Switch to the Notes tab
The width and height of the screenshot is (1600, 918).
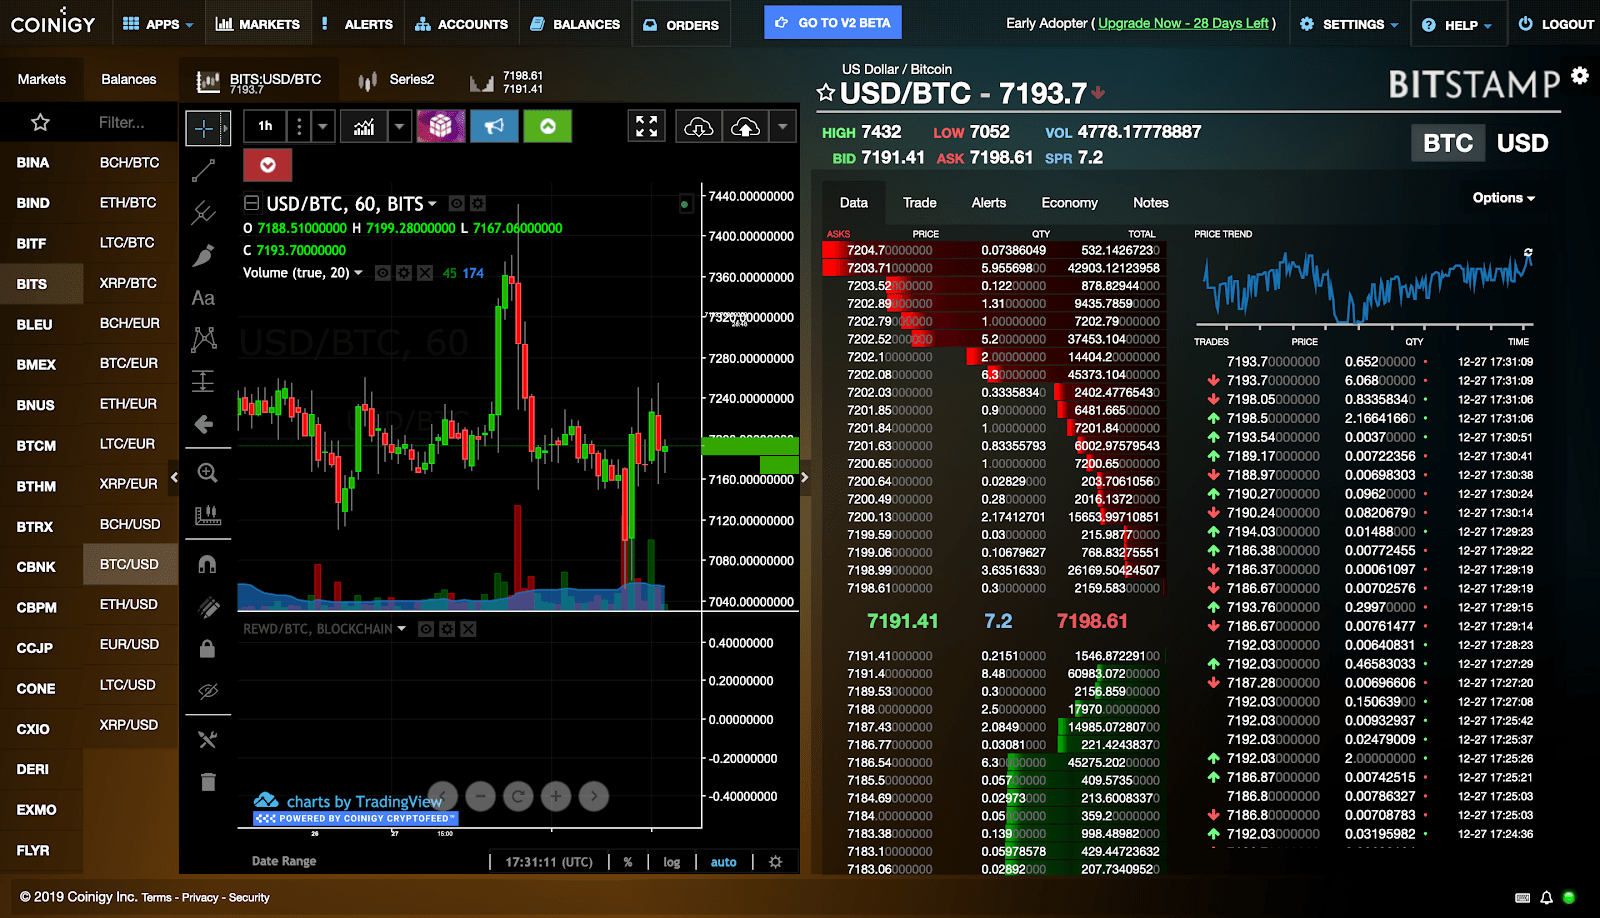pyautogui.click(x=1151, y=202)
